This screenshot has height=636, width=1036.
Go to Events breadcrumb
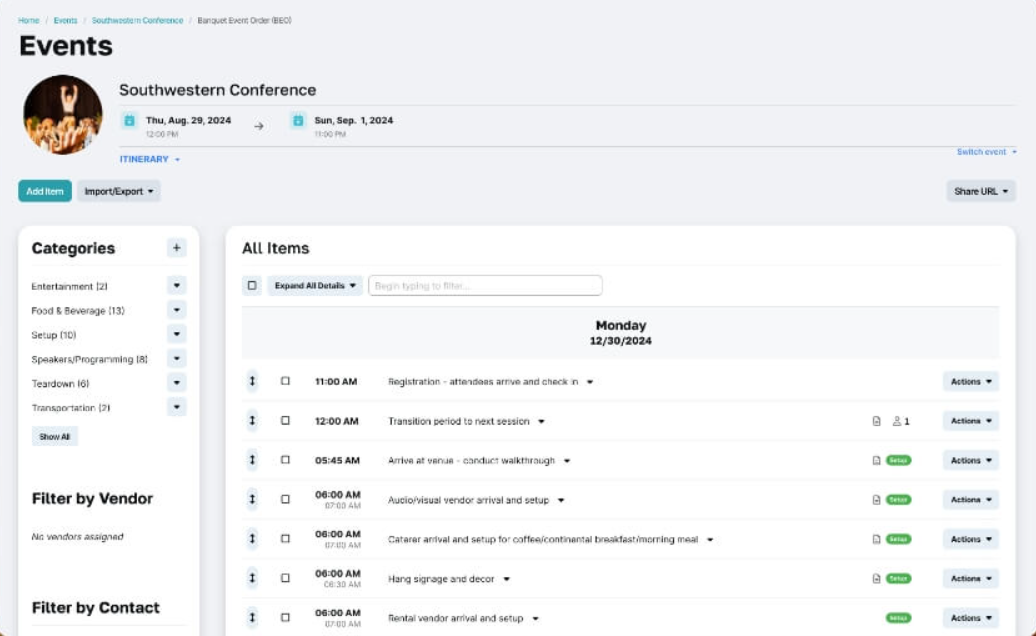[65, 20]
